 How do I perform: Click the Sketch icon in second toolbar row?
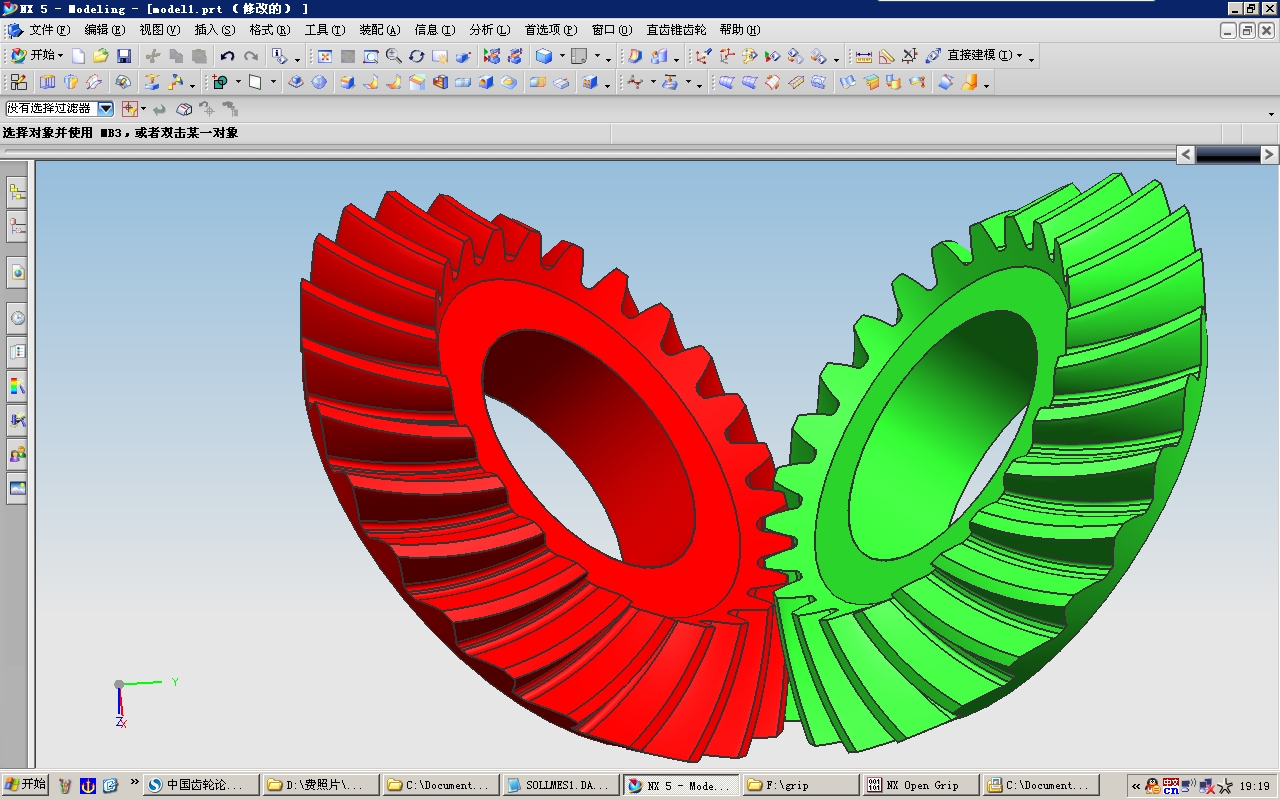pyautogui.click(x=18, y=82)
